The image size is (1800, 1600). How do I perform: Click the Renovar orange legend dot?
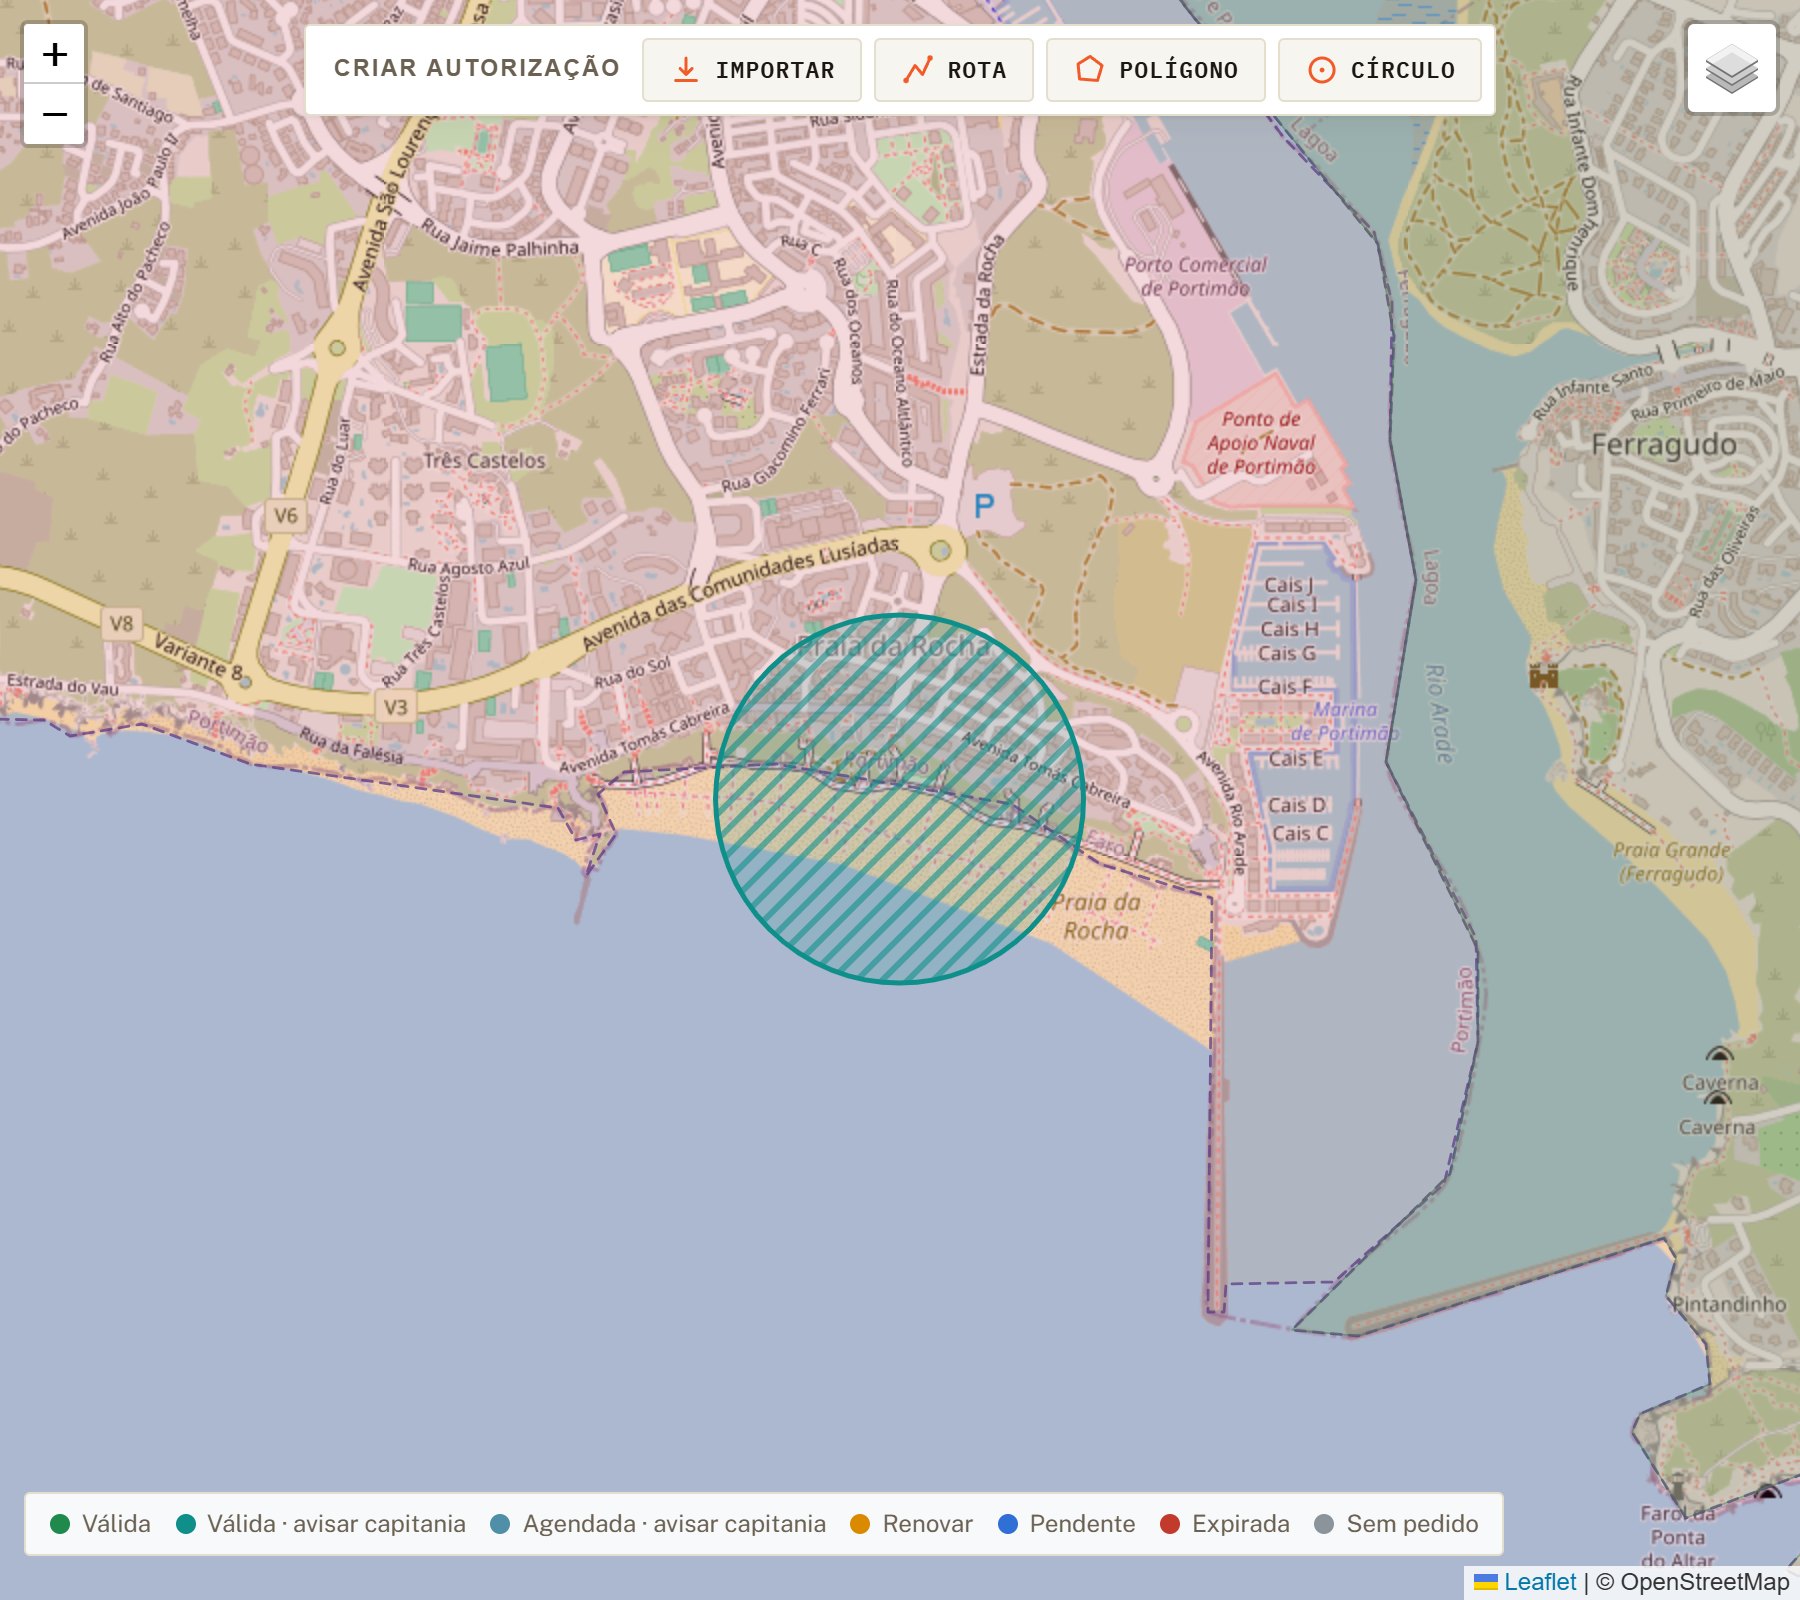pyautogui.click(x=860, y=1524)
